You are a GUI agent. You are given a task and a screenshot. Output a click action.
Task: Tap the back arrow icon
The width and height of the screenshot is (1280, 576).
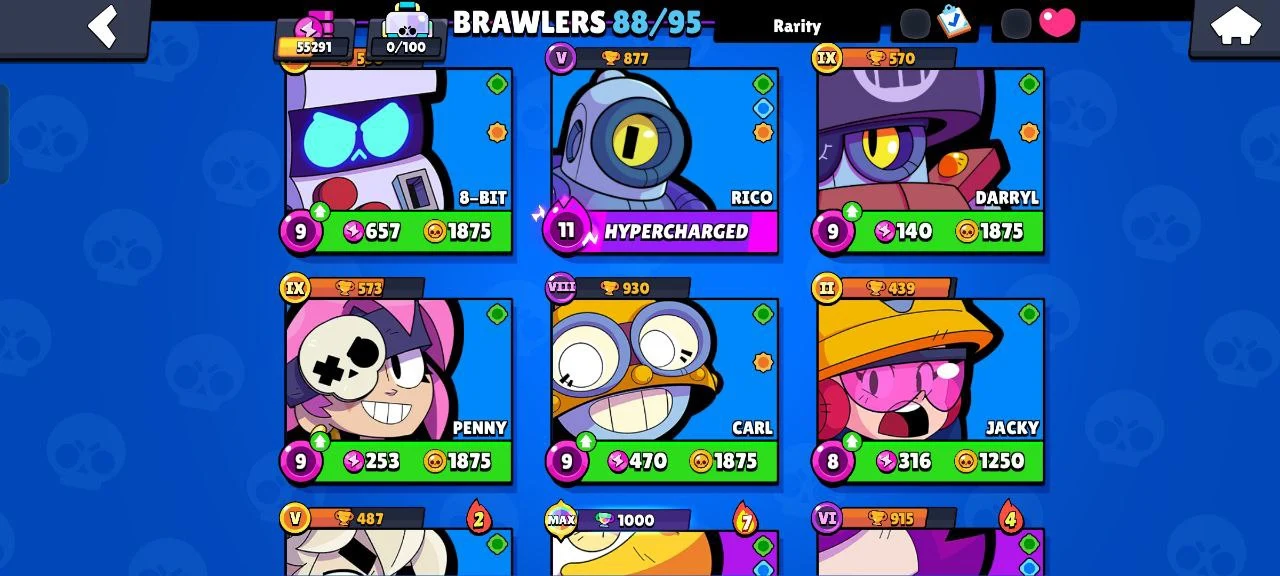104,26
